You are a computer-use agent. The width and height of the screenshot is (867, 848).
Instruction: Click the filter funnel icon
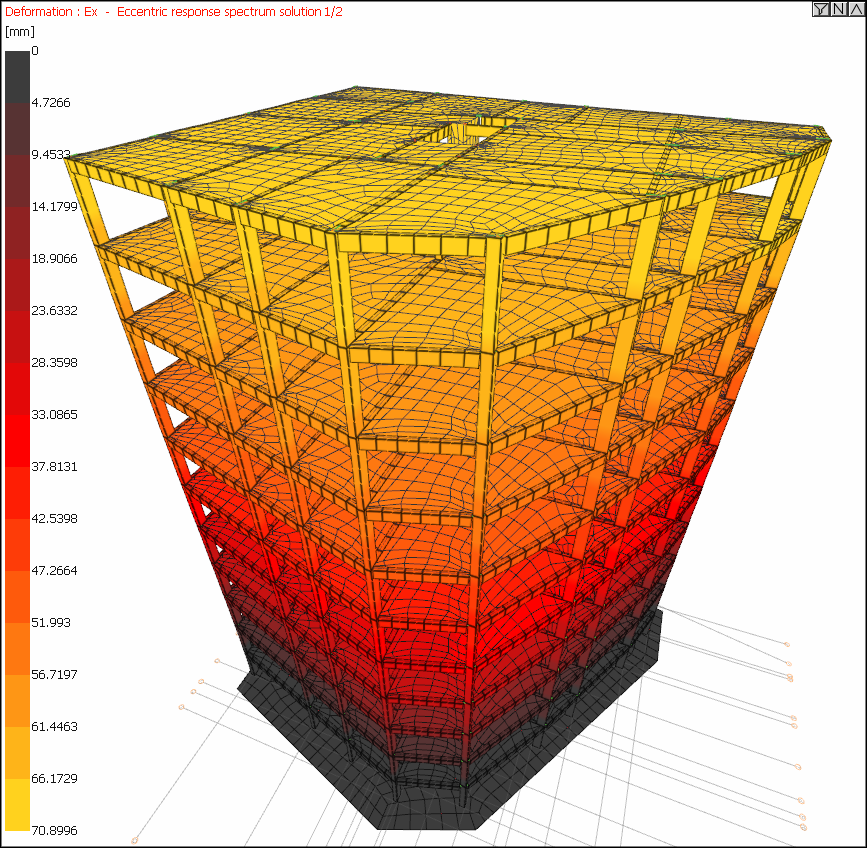820,9
